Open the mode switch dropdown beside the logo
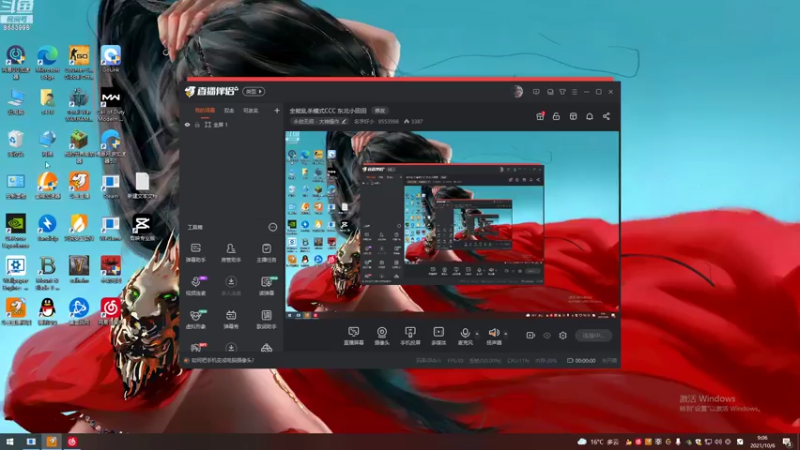 [254, 91]
